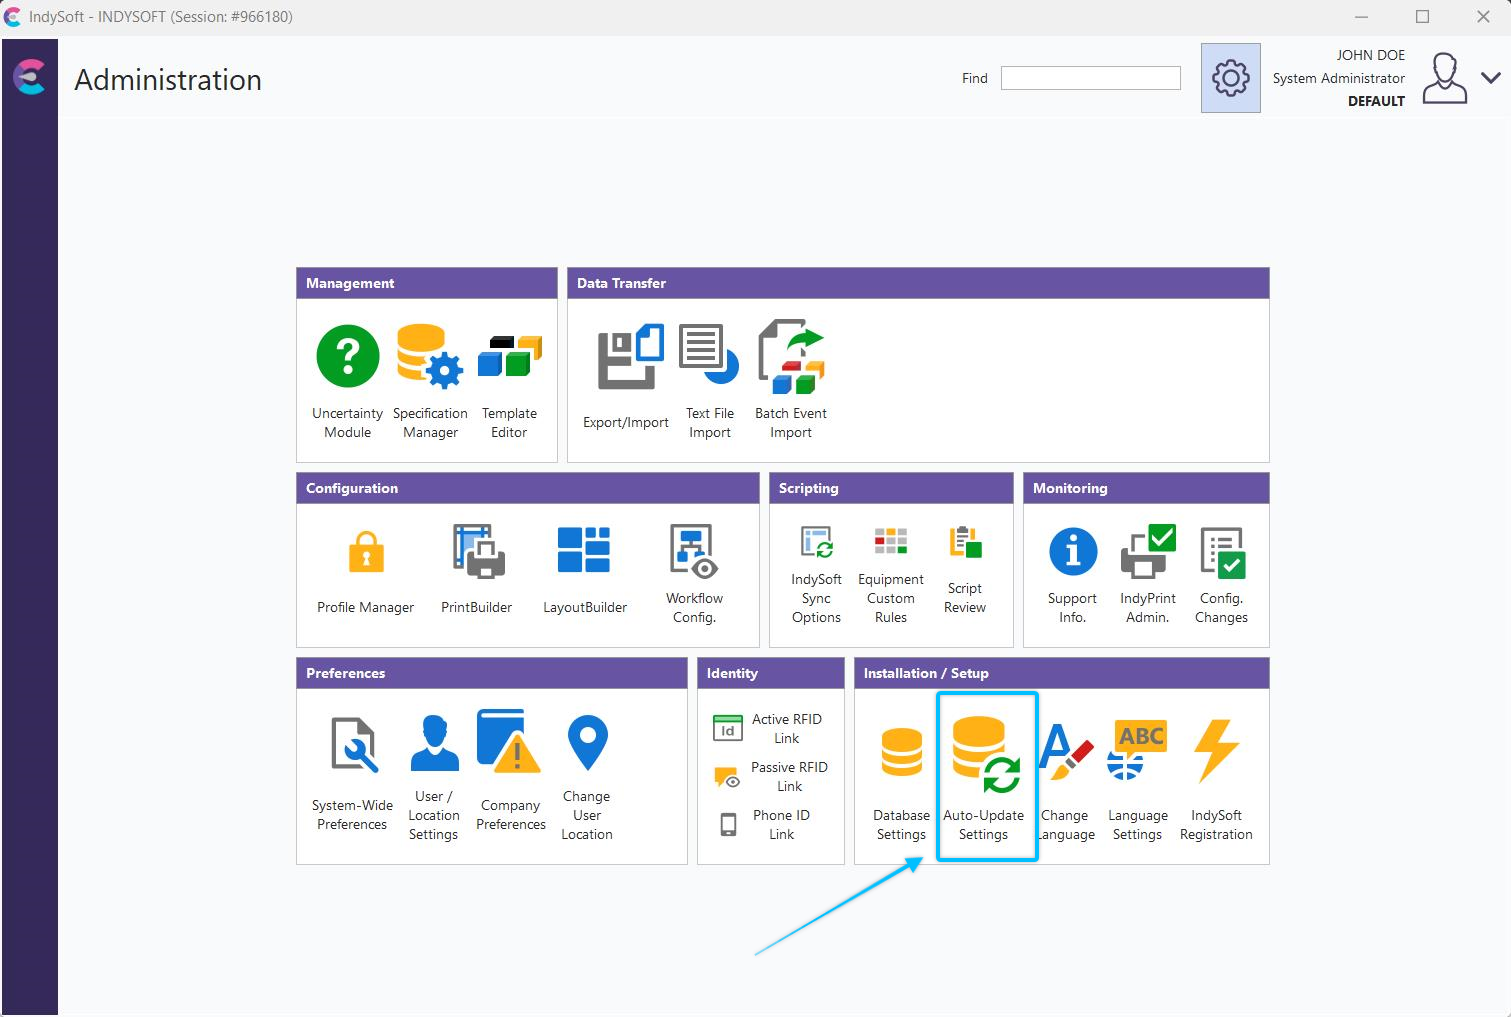
Task: Open Profile Manager lock icon
Action: point(366,553)
